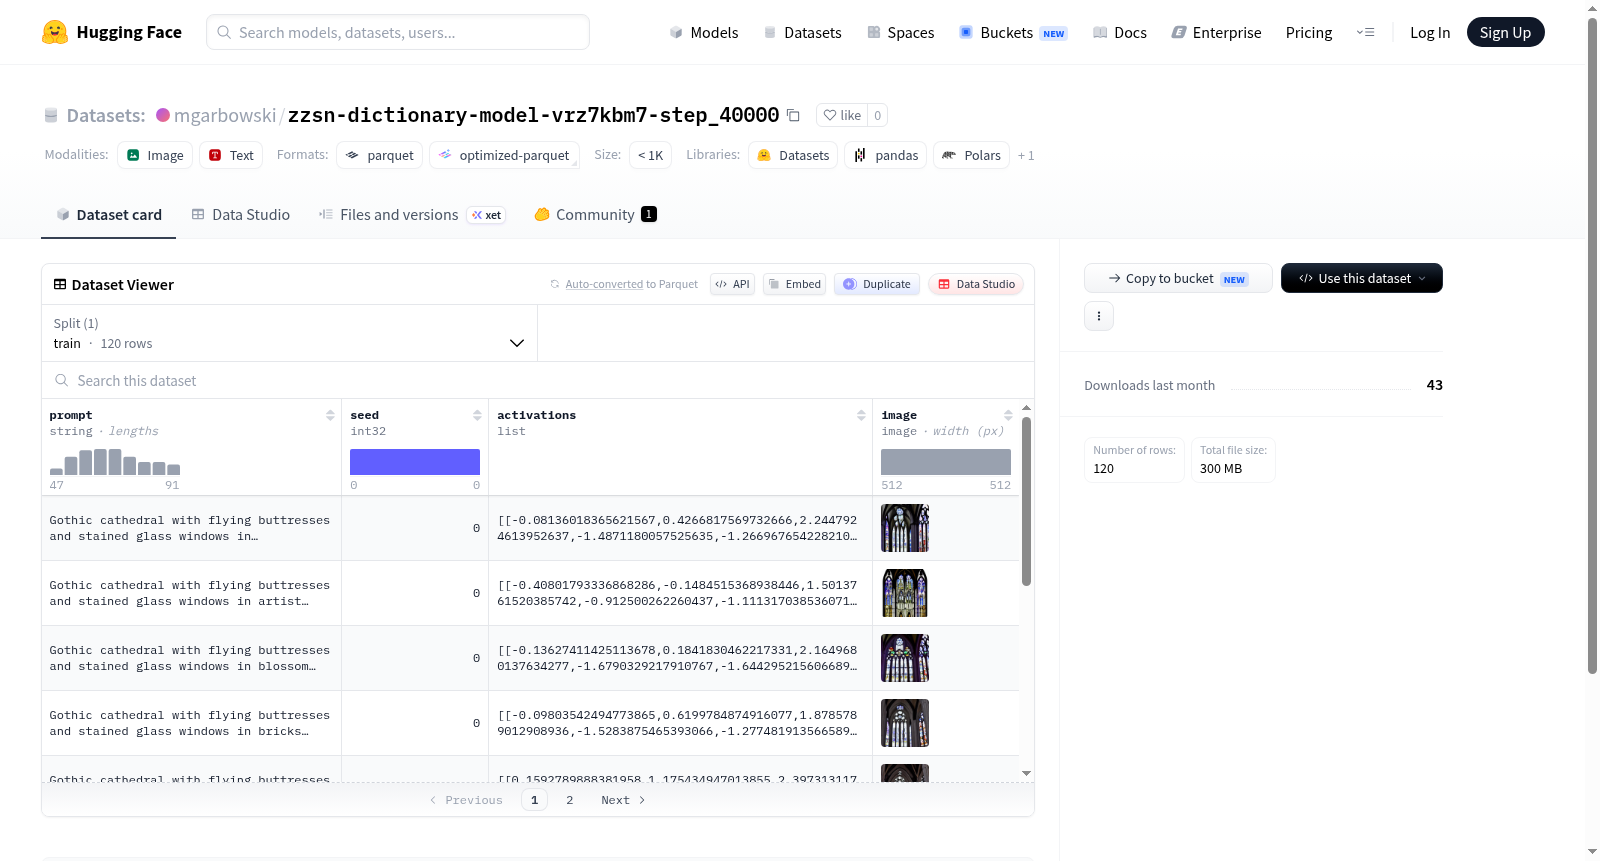1600x861 pixels.
Task: Click the <1K size tag
Action: (x=650, y=155)
